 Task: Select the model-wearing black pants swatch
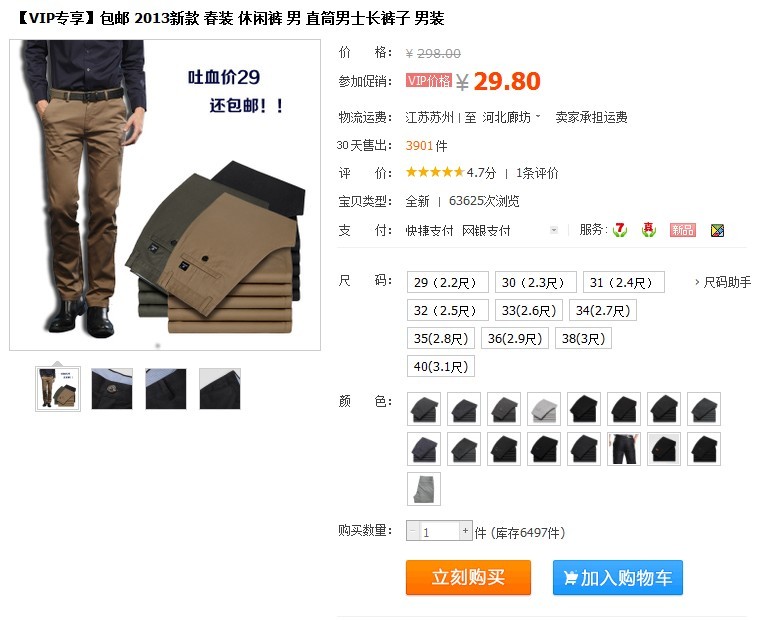(624, 449)
